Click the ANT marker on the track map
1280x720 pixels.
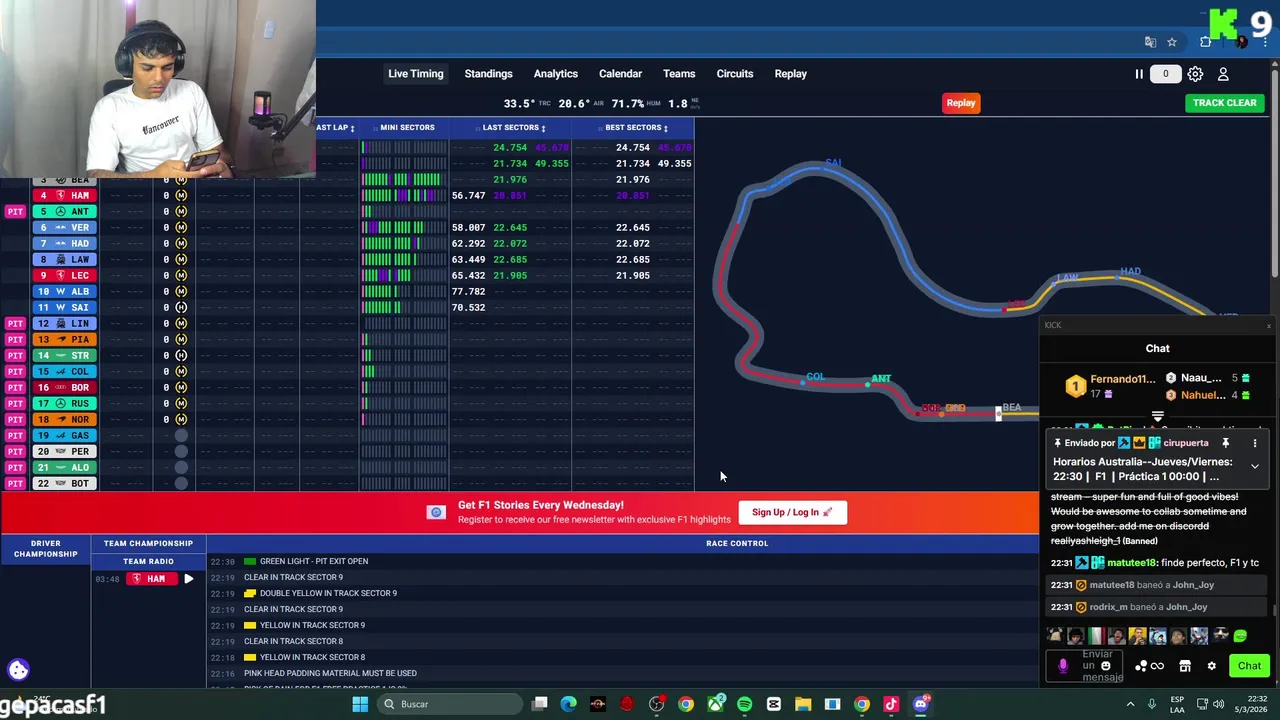click(x=880, y=378)
